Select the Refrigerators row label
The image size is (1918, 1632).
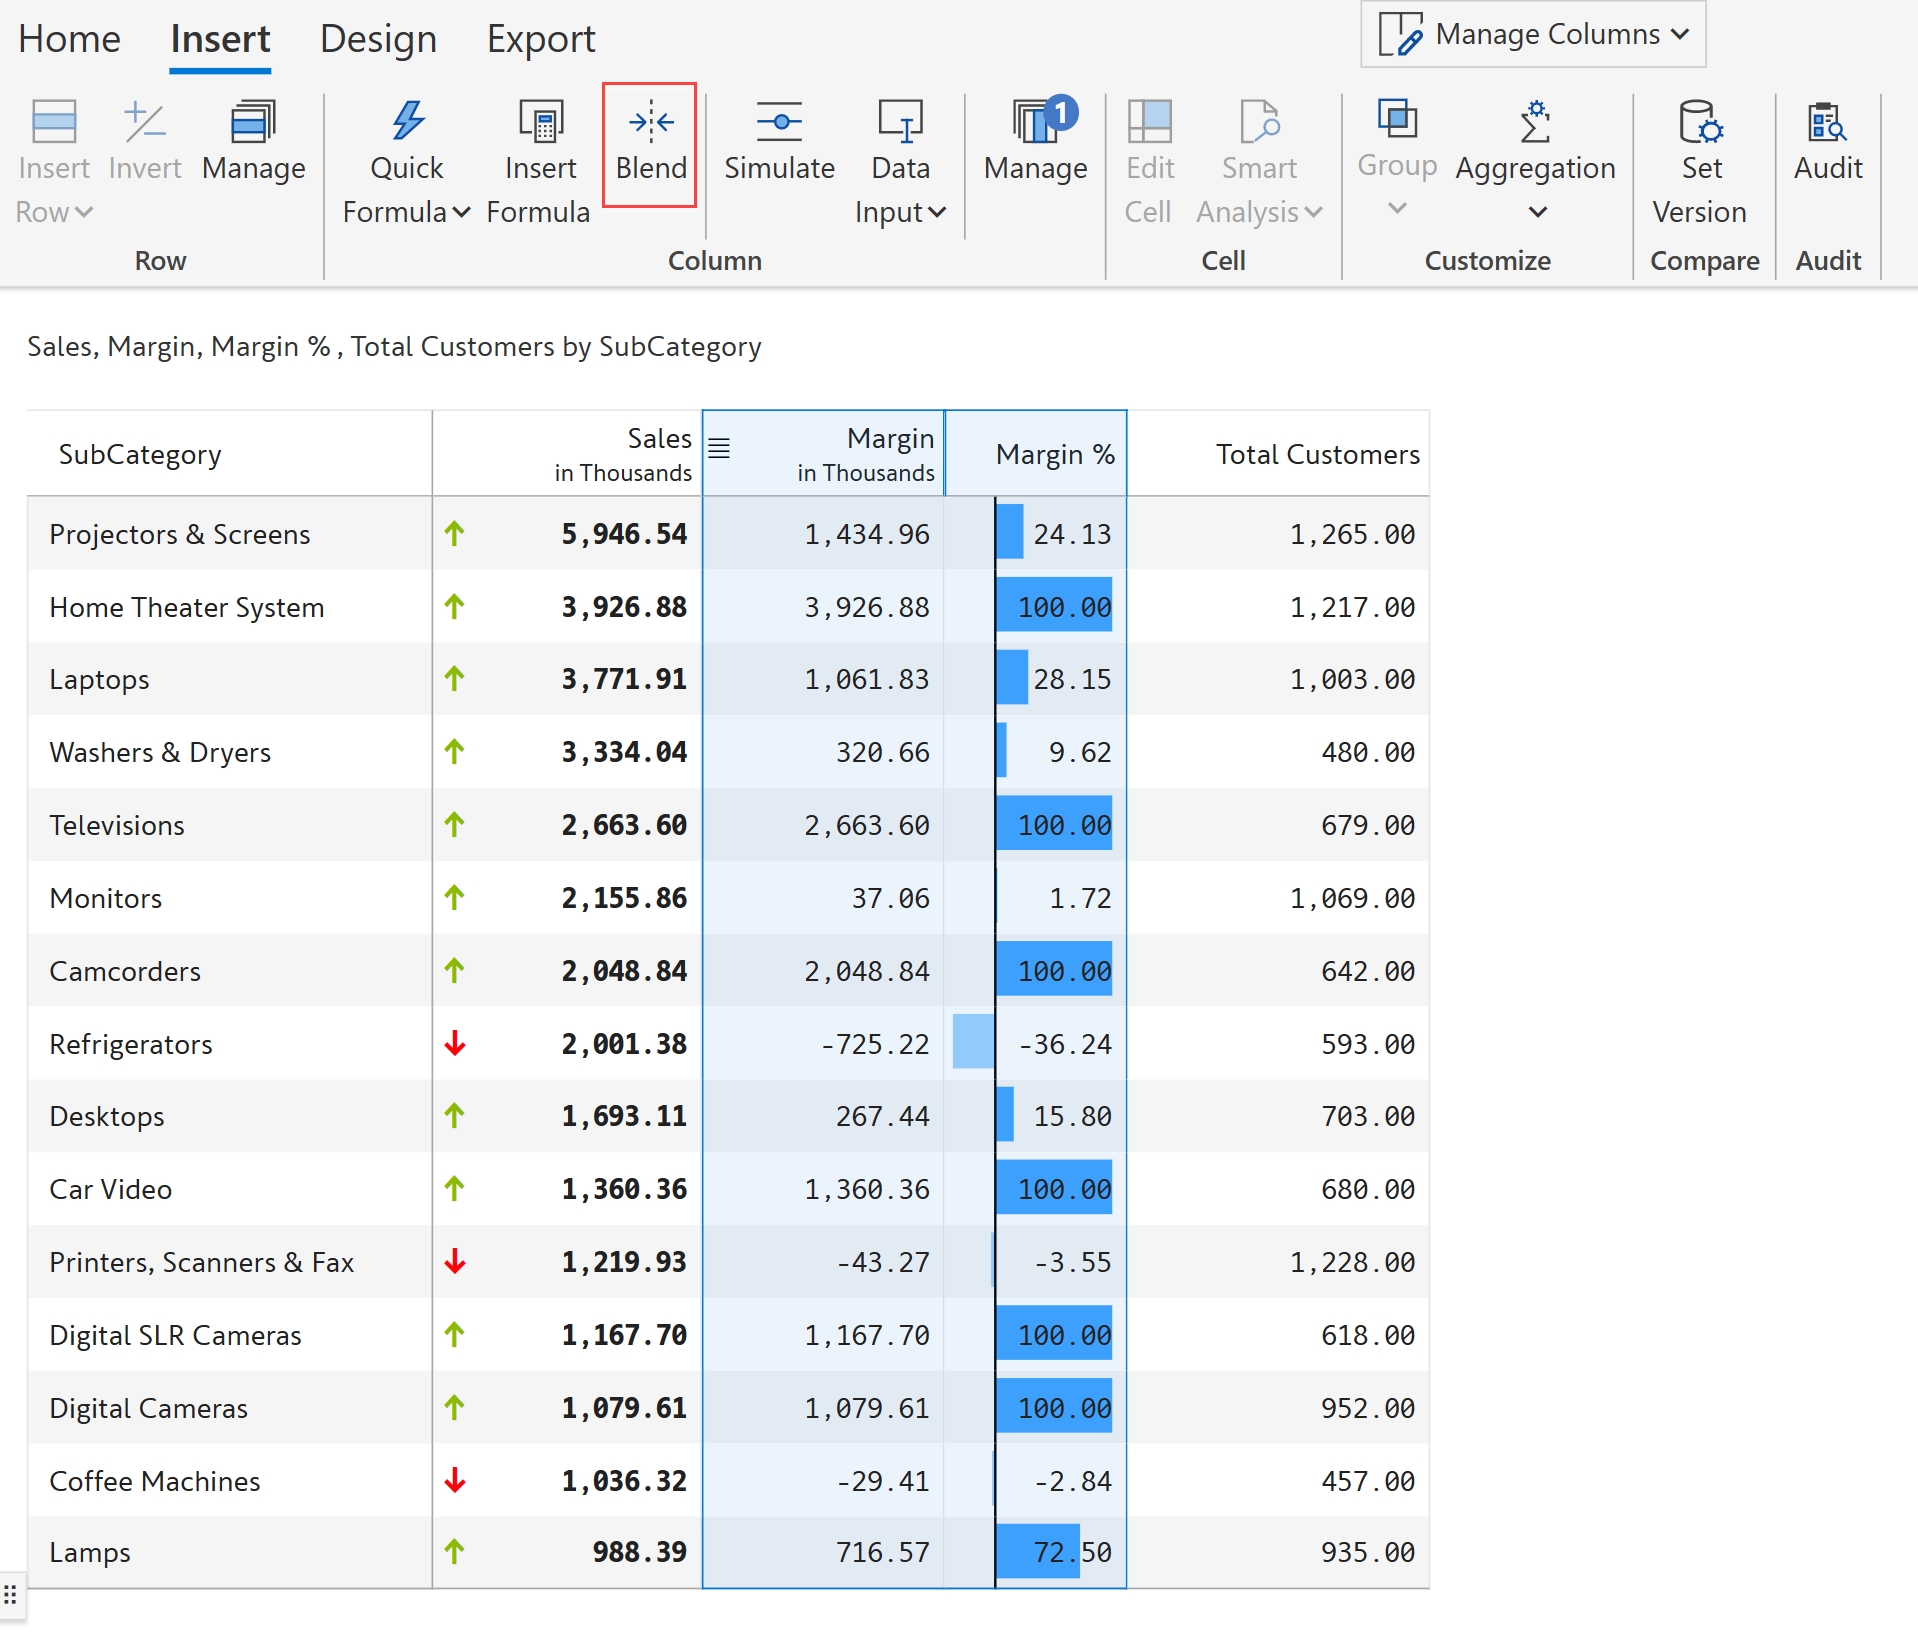131,1044
